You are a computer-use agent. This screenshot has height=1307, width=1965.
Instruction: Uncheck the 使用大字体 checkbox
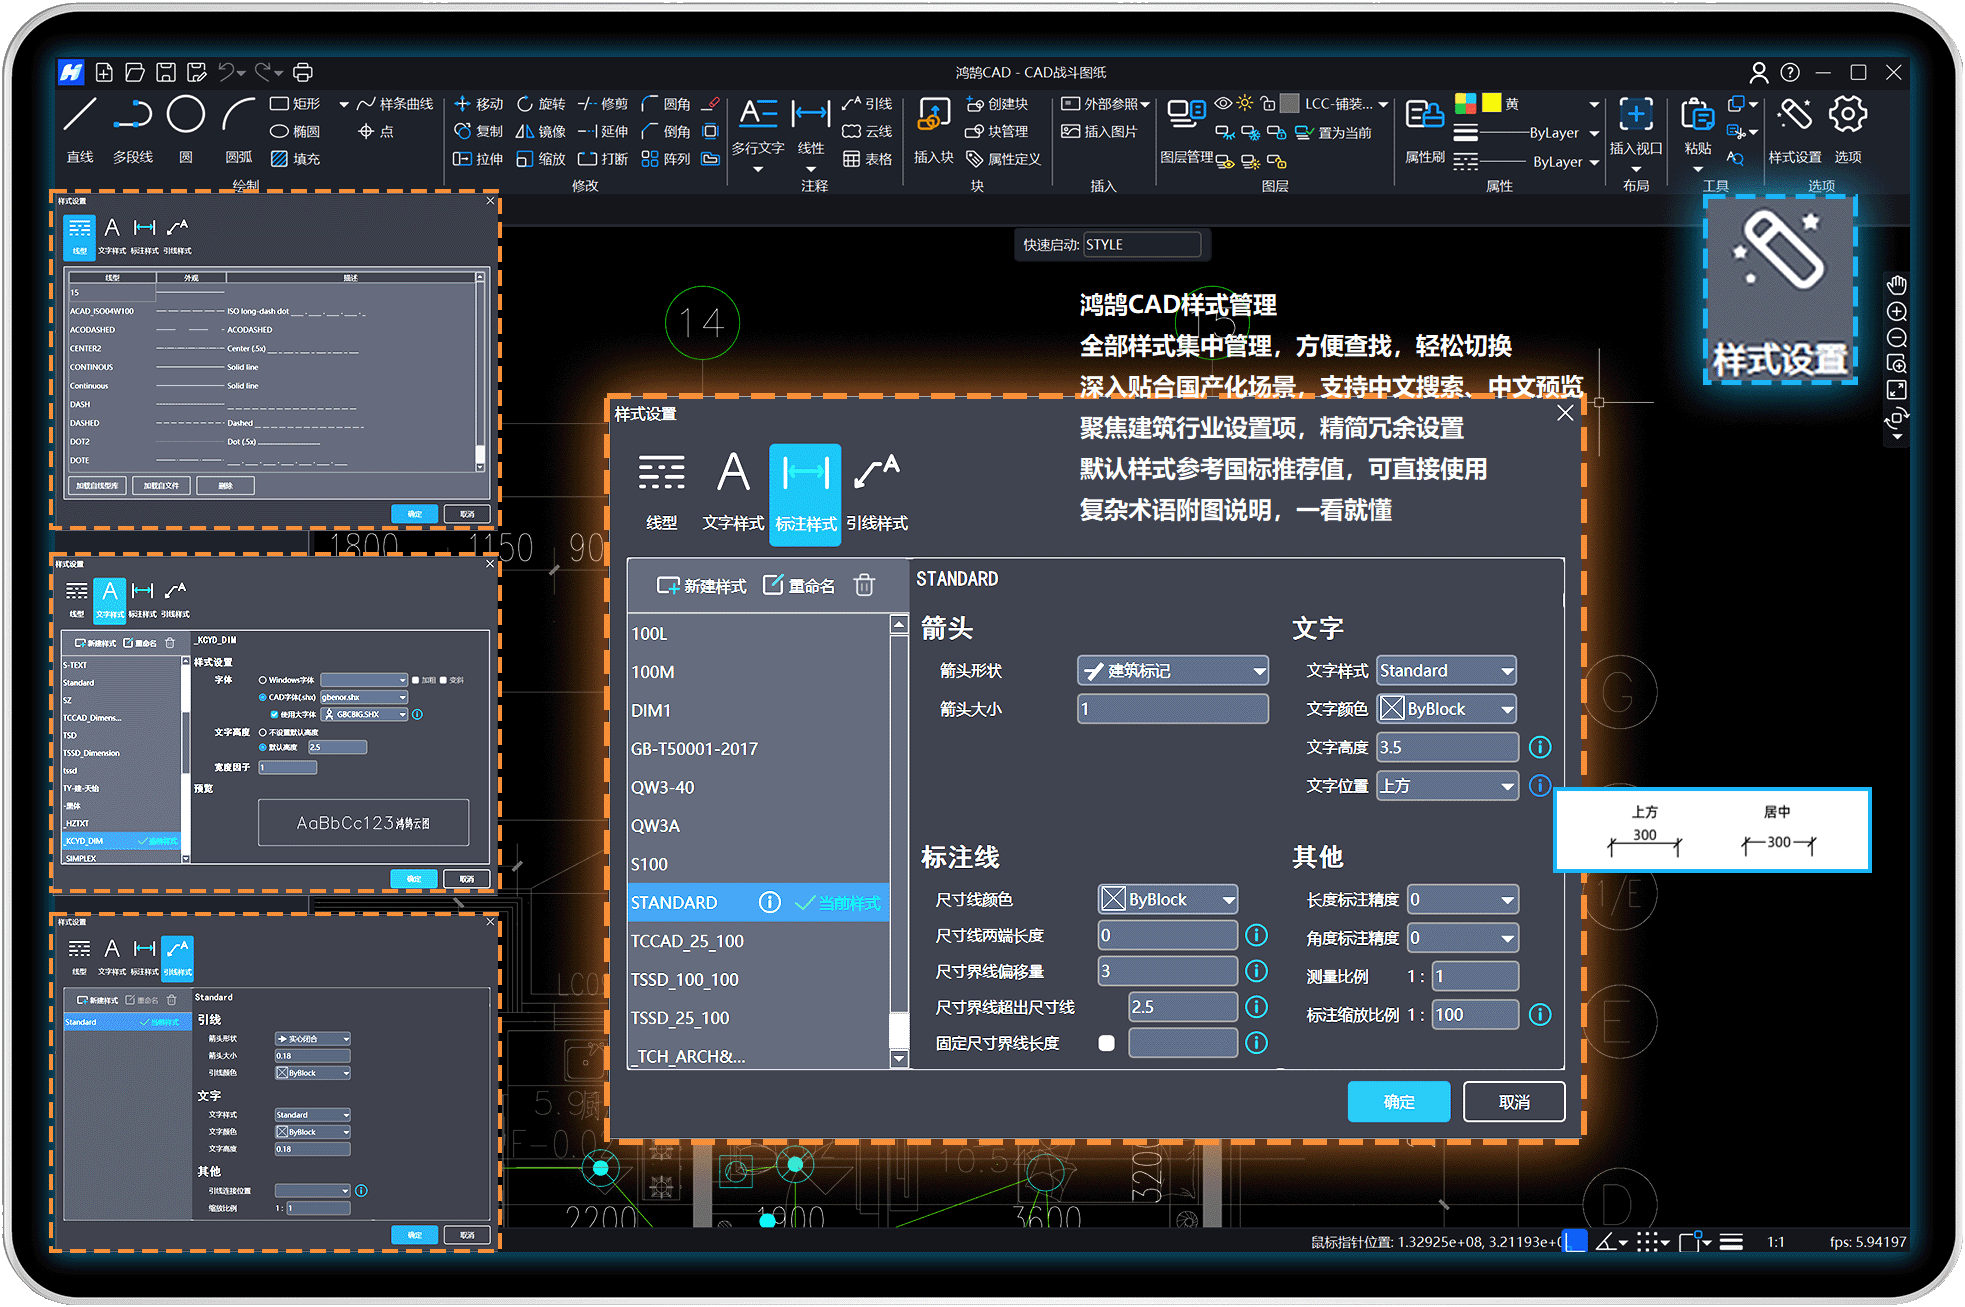point(274,714)
